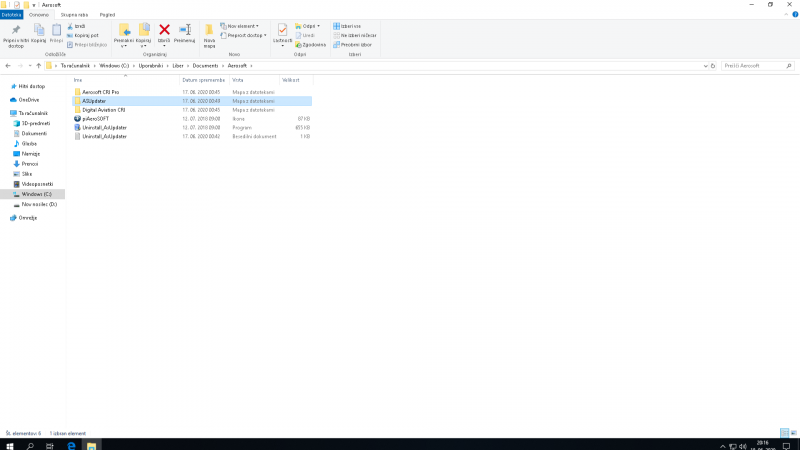Pin to Quick access with the pushpin icon
800x450 pixels.
click(x=16, y=35)
